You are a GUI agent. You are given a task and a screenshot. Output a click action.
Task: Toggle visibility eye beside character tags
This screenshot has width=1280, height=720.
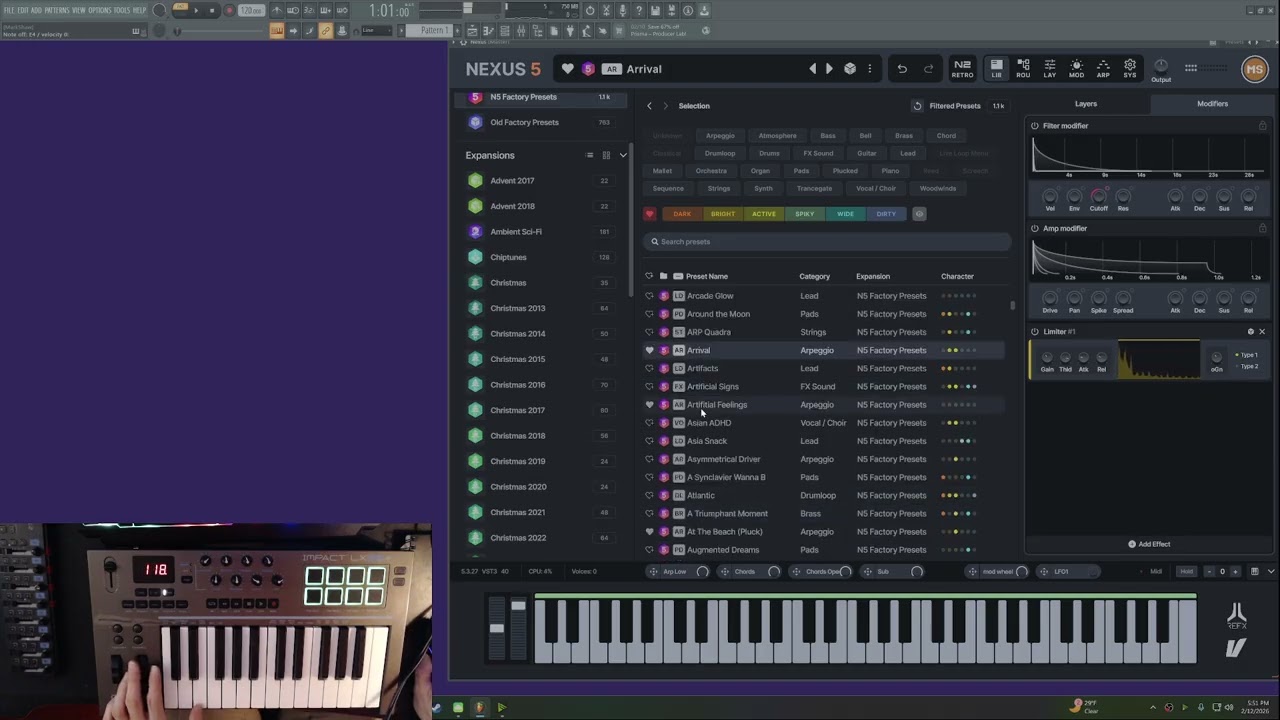919,214
